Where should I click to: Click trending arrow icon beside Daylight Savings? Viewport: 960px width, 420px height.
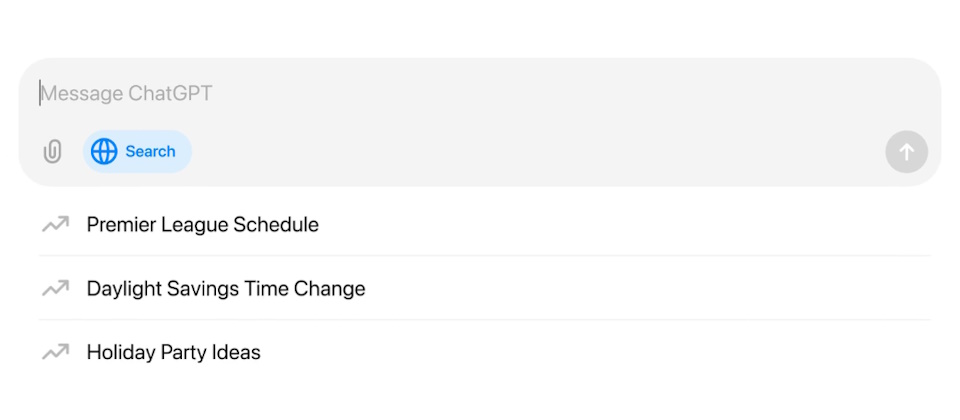click(55, 289)
